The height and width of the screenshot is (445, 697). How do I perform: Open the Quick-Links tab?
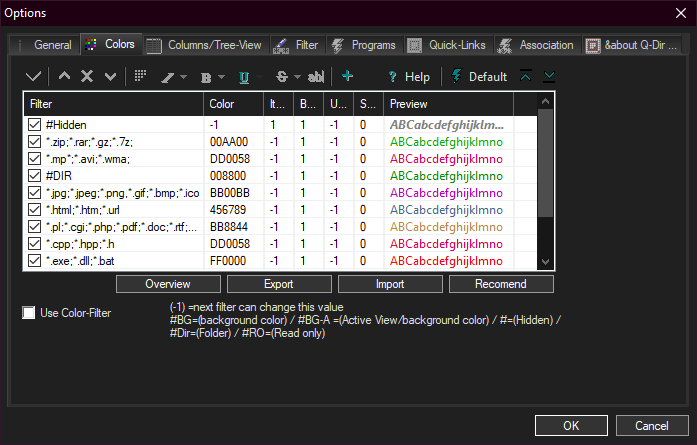click(x=449, y=45)
